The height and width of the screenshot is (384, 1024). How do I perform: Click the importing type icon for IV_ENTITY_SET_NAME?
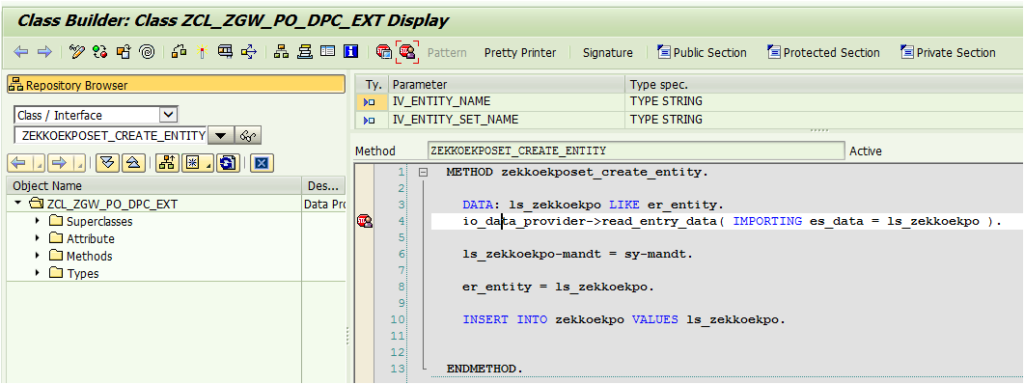tap(370, 120)
